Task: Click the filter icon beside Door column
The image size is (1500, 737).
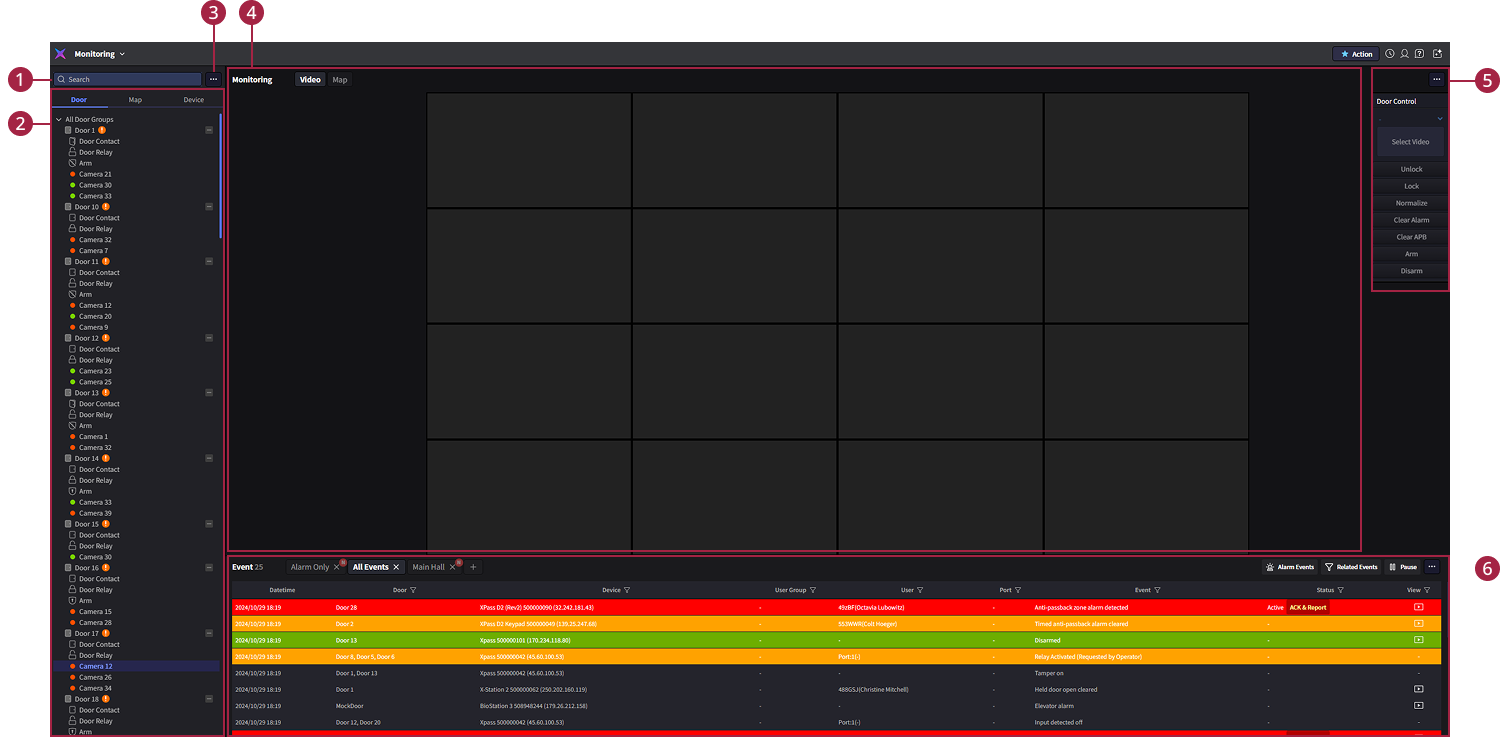Action: tap(413, 590)
